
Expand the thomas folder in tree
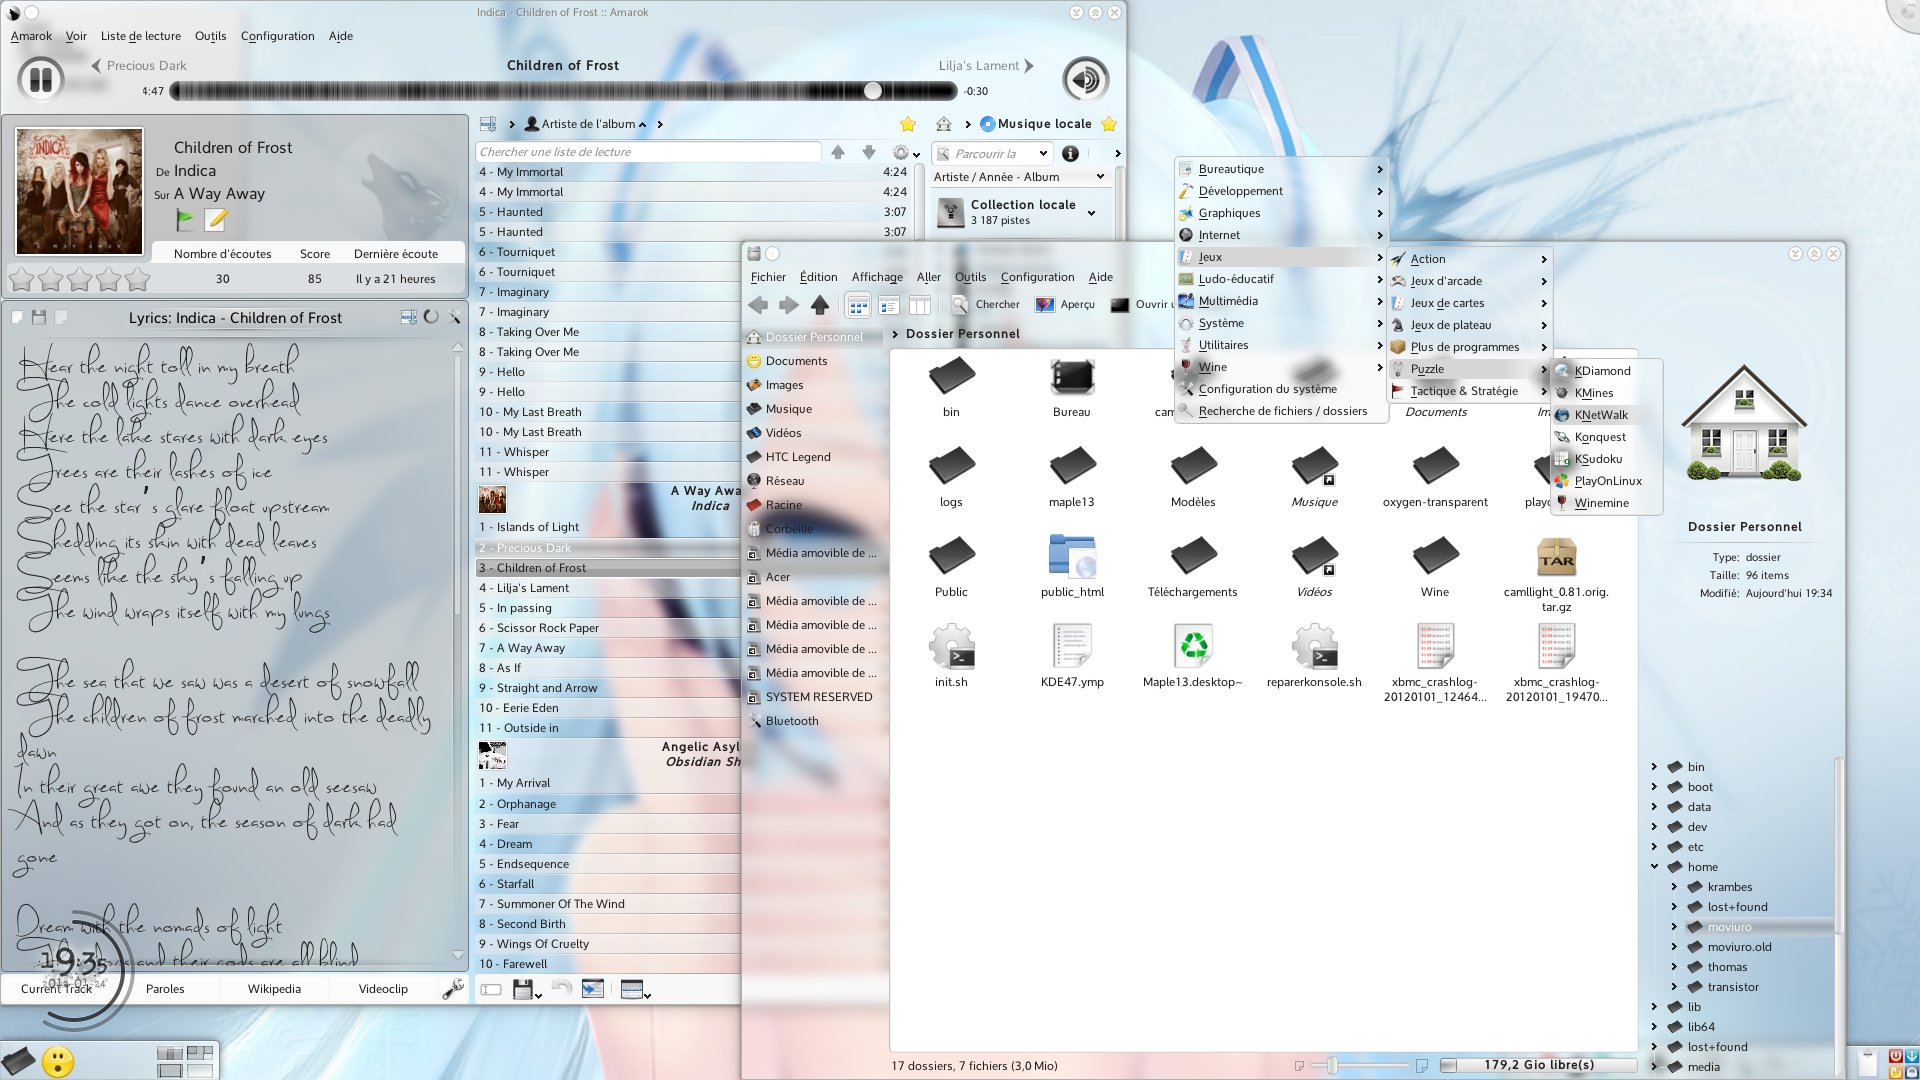click(1674, 967)
